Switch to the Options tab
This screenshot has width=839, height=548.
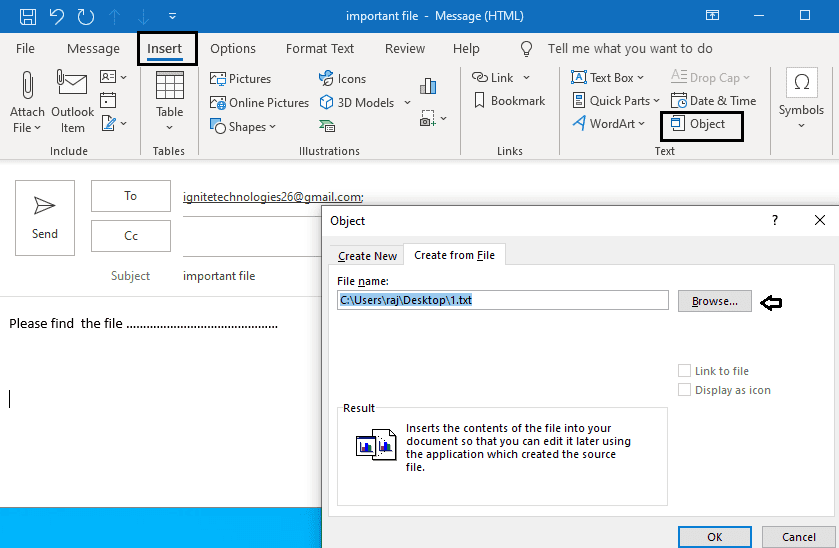coord(233,49)
